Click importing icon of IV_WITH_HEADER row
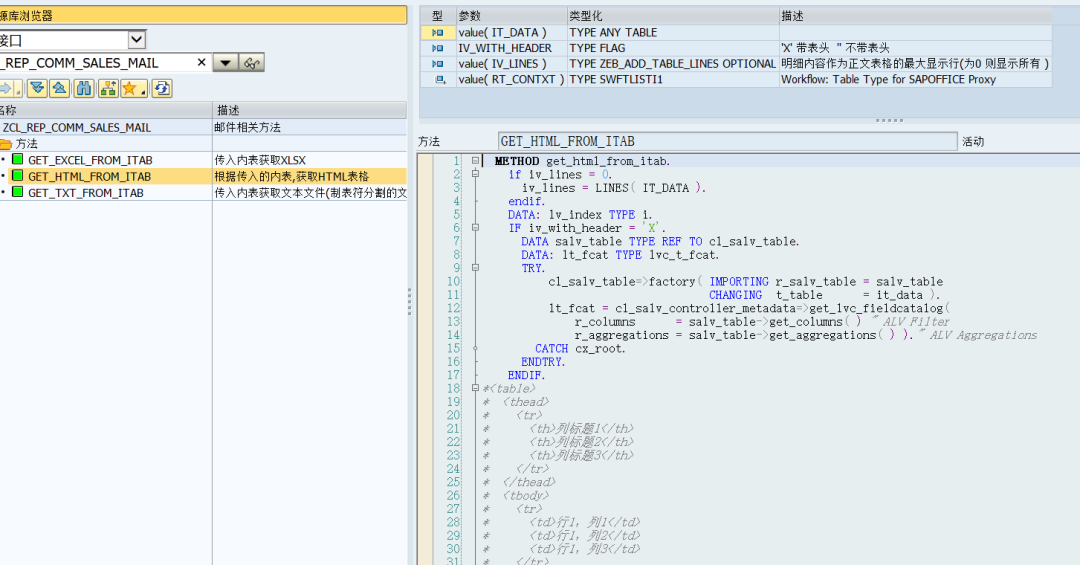Screen dimensions: 1080x565 pos(437,48)
